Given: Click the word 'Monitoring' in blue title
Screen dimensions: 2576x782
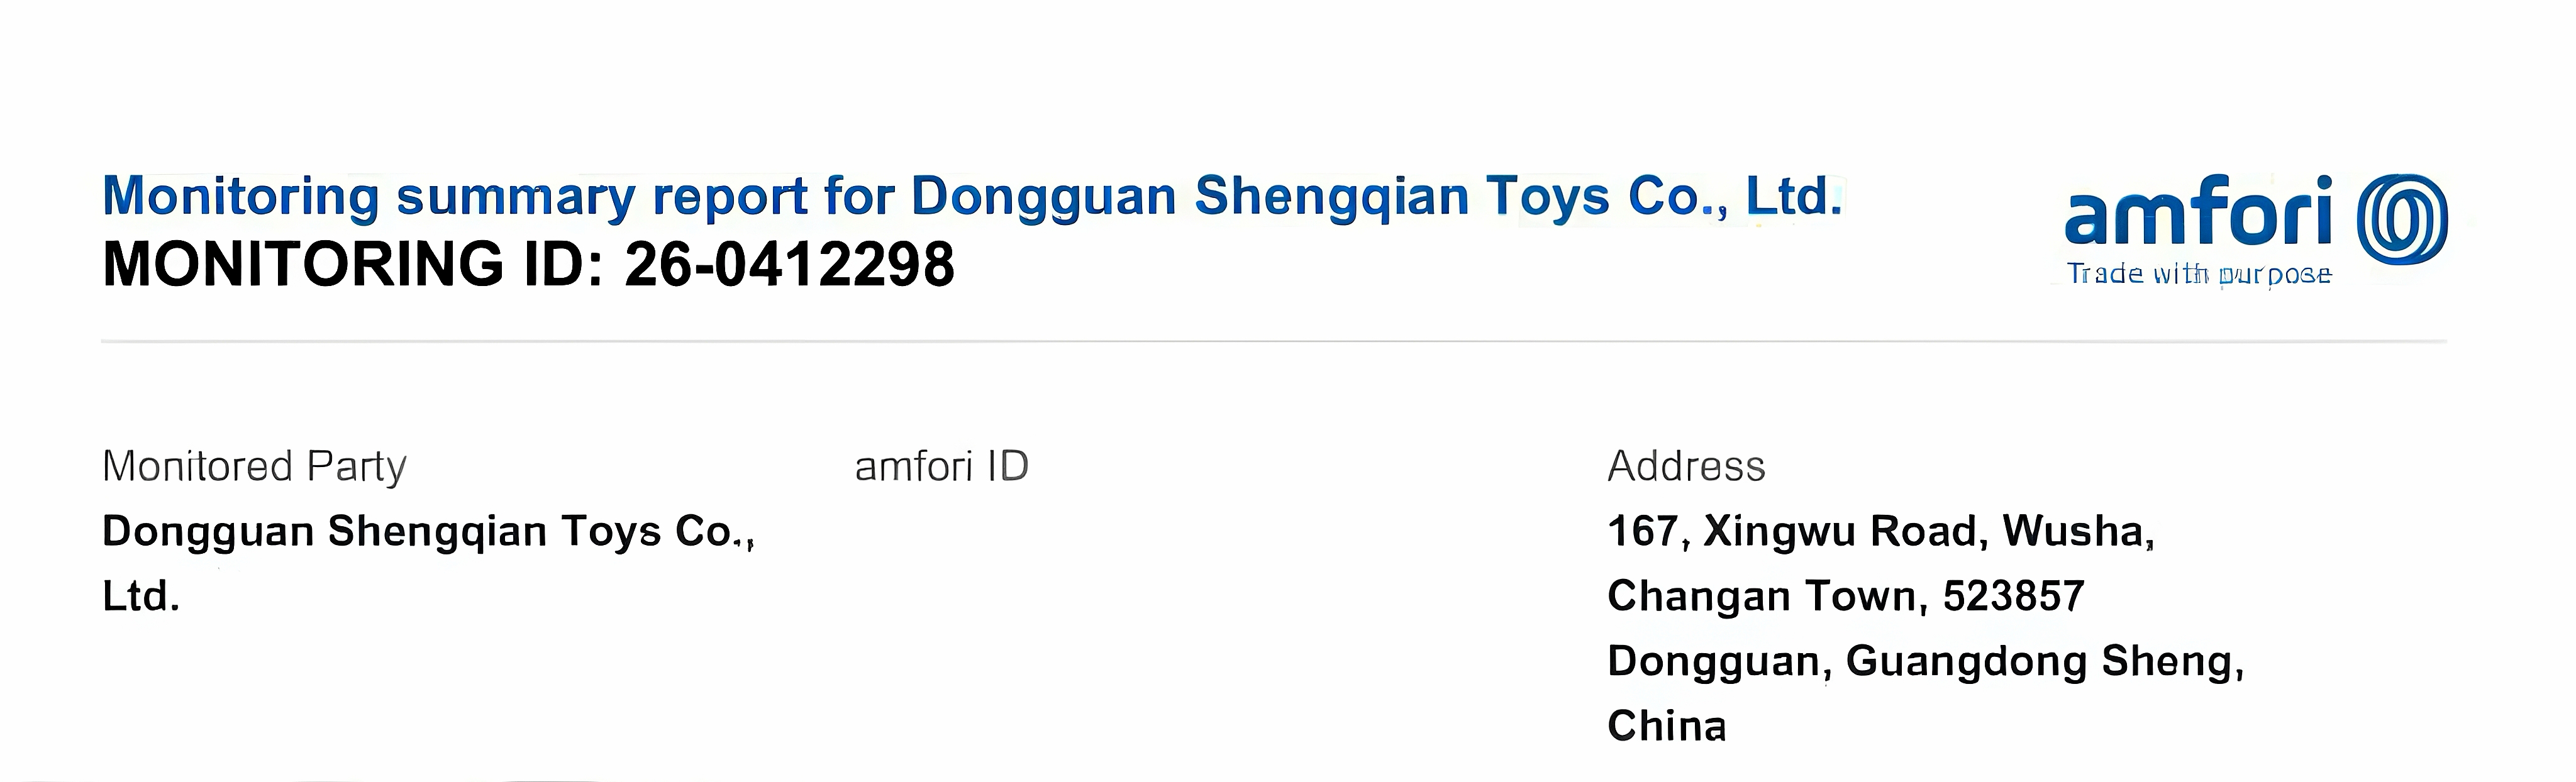Looking at the screenshot, I should click(x=240, y=196).
